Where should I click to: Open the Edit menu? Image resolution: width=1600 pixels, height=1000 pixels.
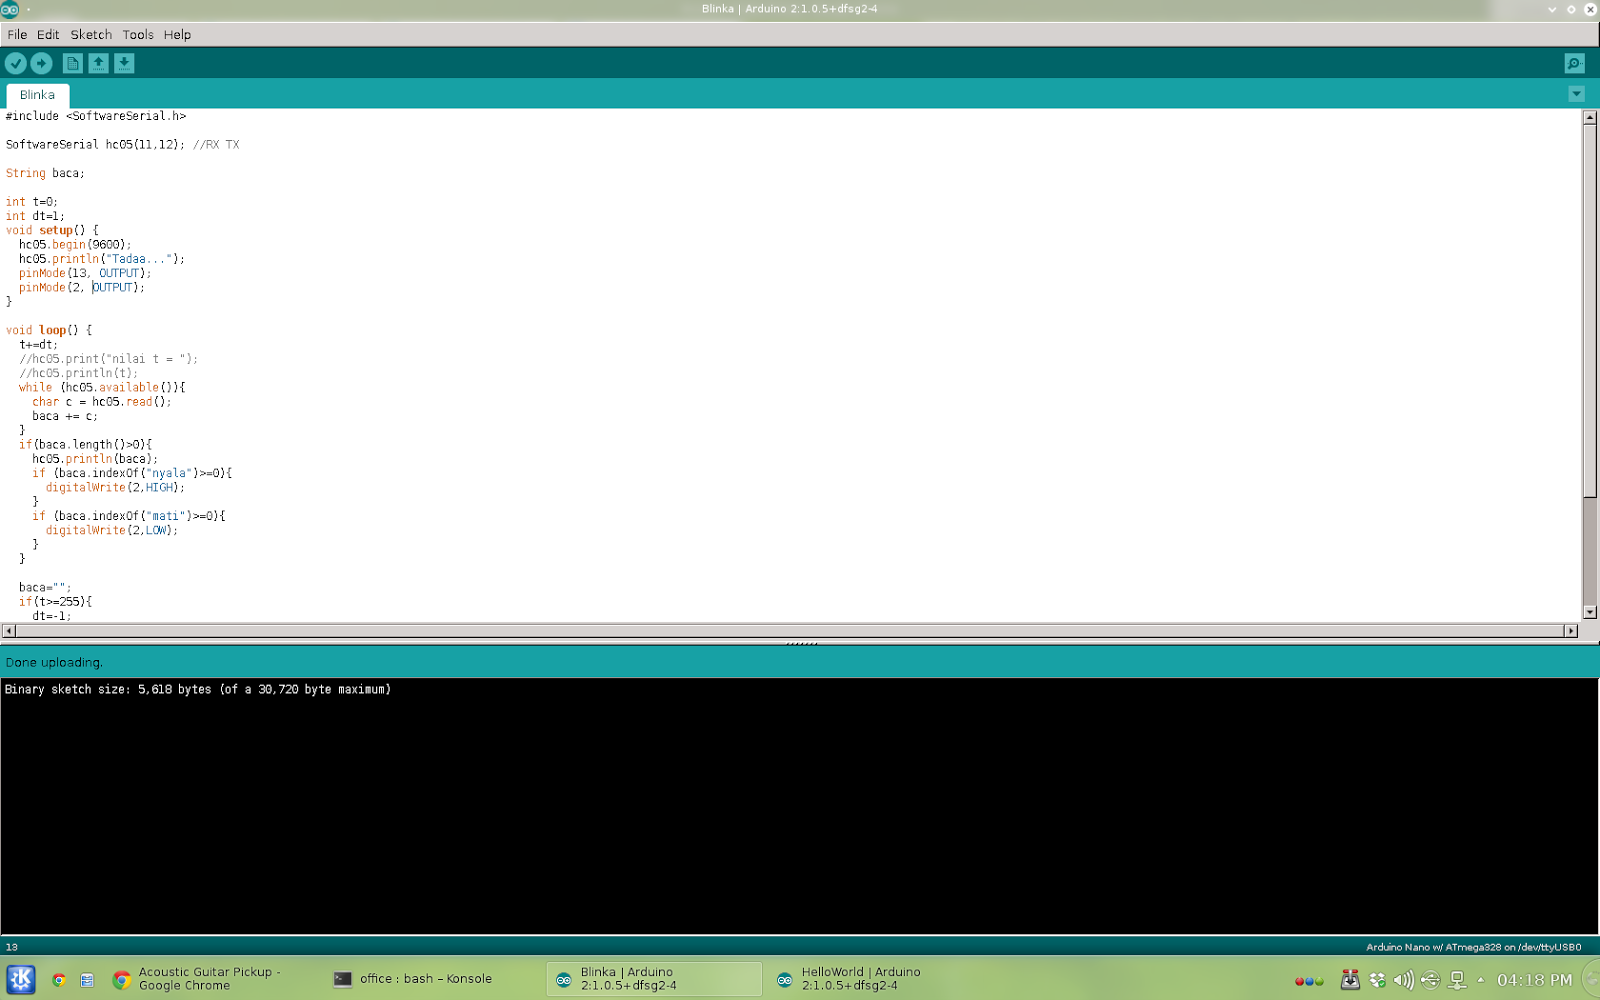[48, 34]
